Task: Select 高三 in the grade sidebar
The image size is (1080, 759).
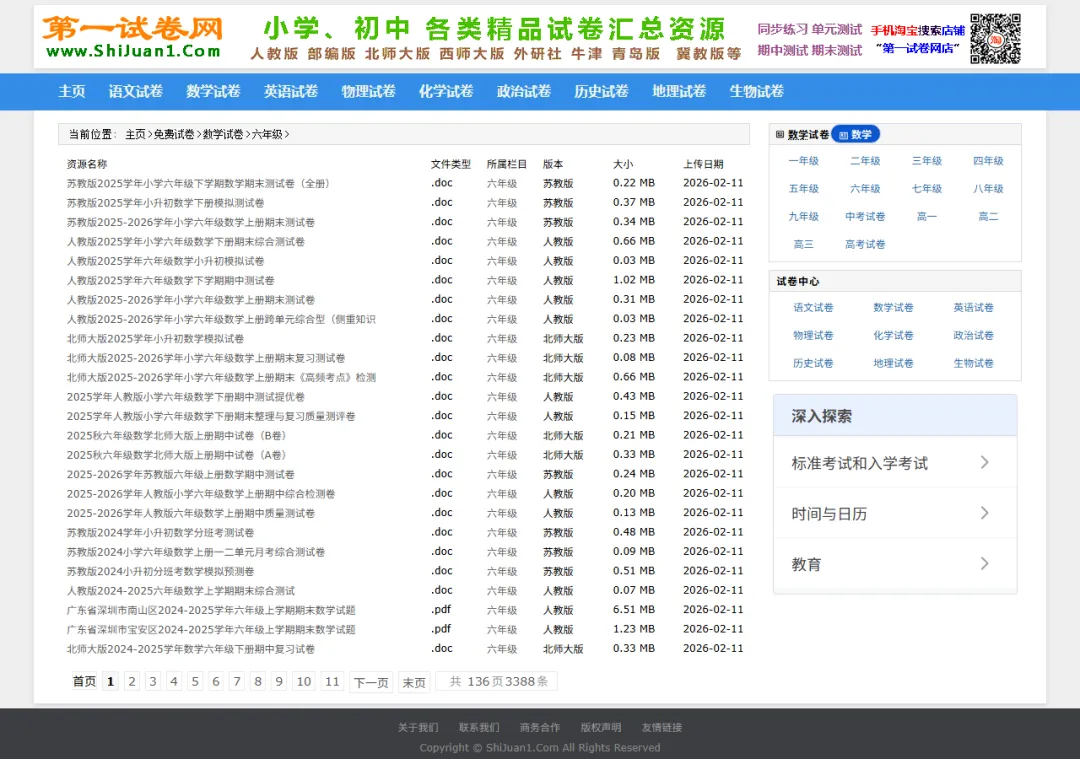Action: click(x=804, y=244)
